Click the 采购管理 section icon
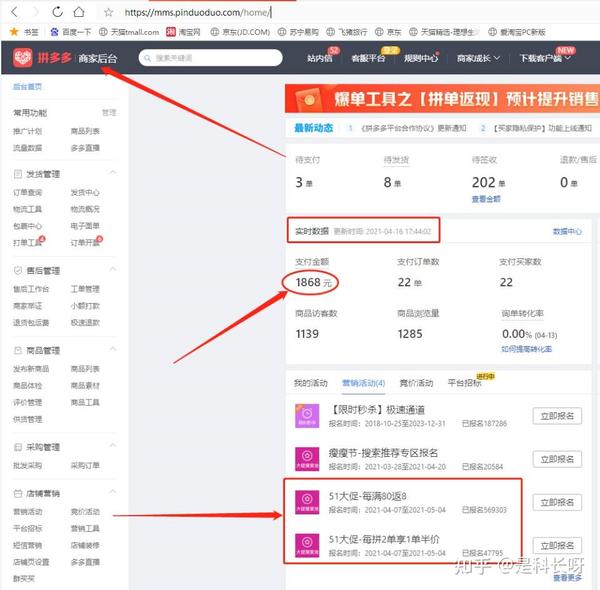 click(18, 447)
